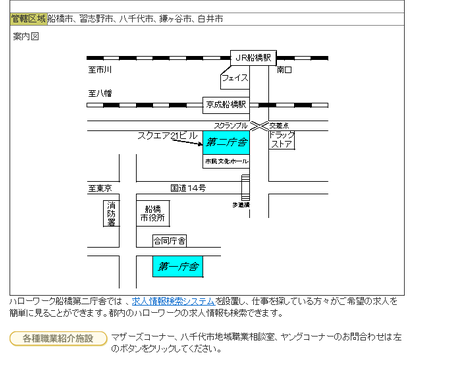Click the スクエア21ビル label
This screenshot has height=380, width=460.
(167, 135)
